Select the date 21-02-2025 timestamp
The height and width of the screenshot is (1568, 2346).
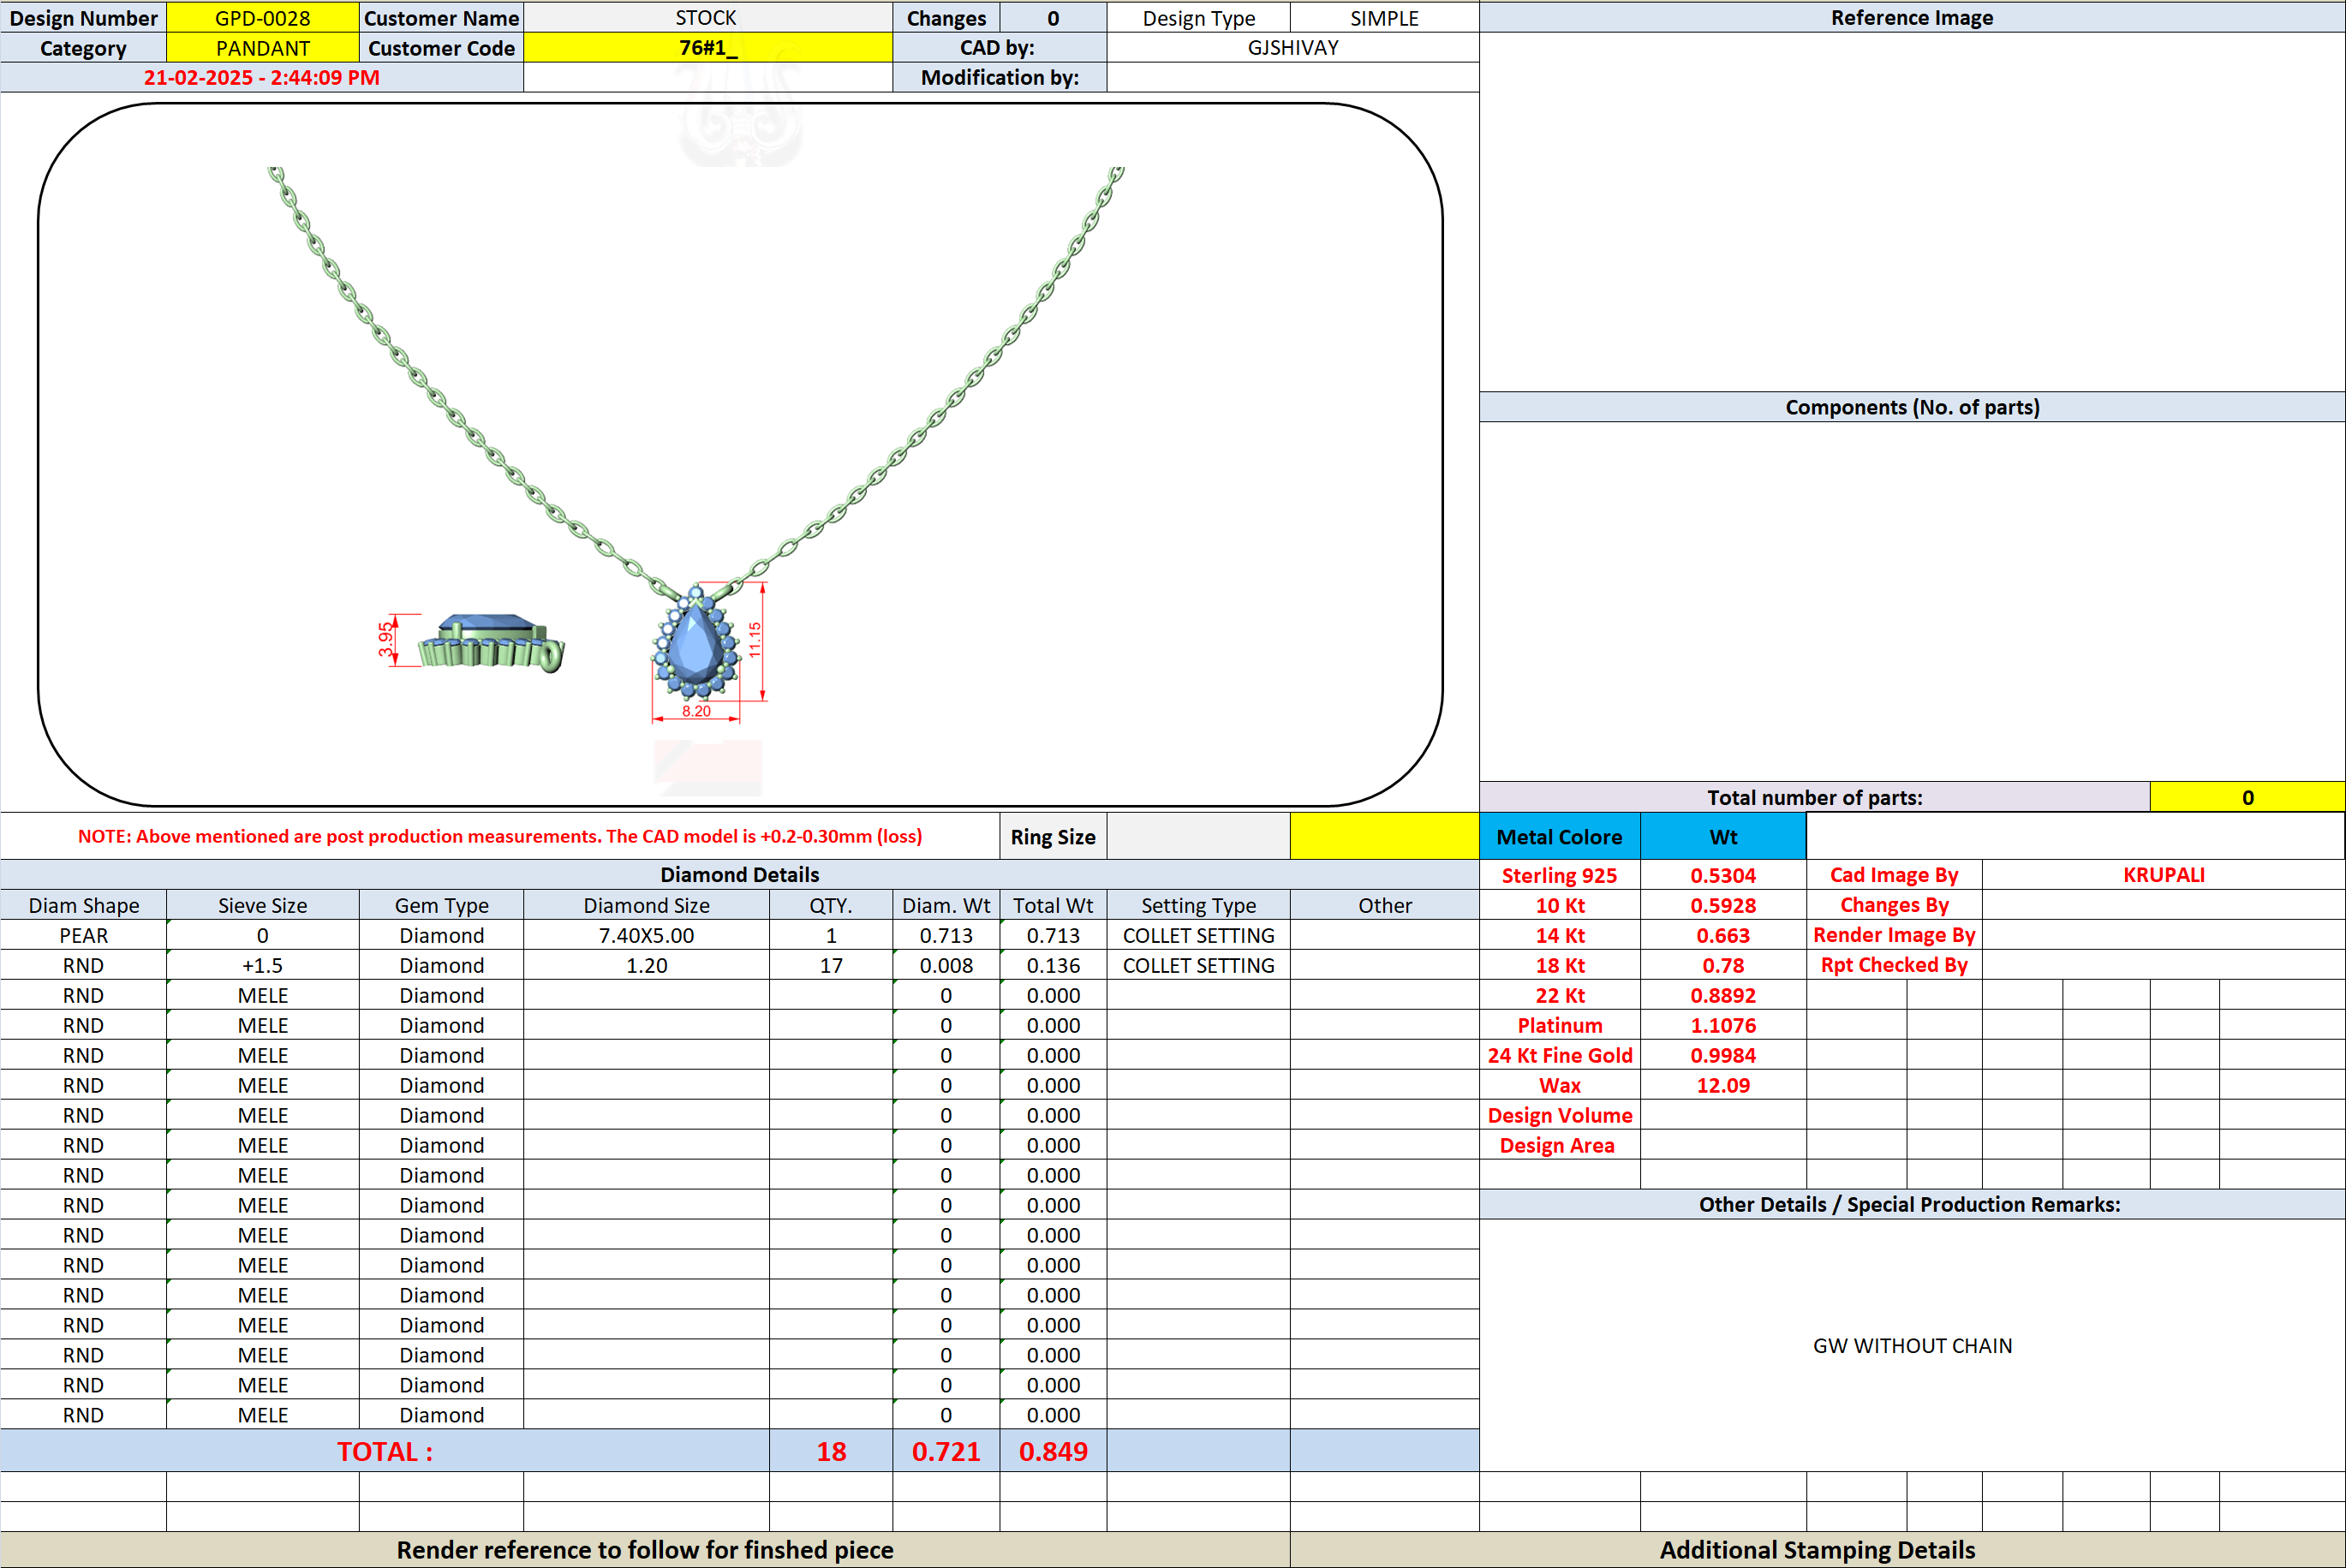point(261,78)
